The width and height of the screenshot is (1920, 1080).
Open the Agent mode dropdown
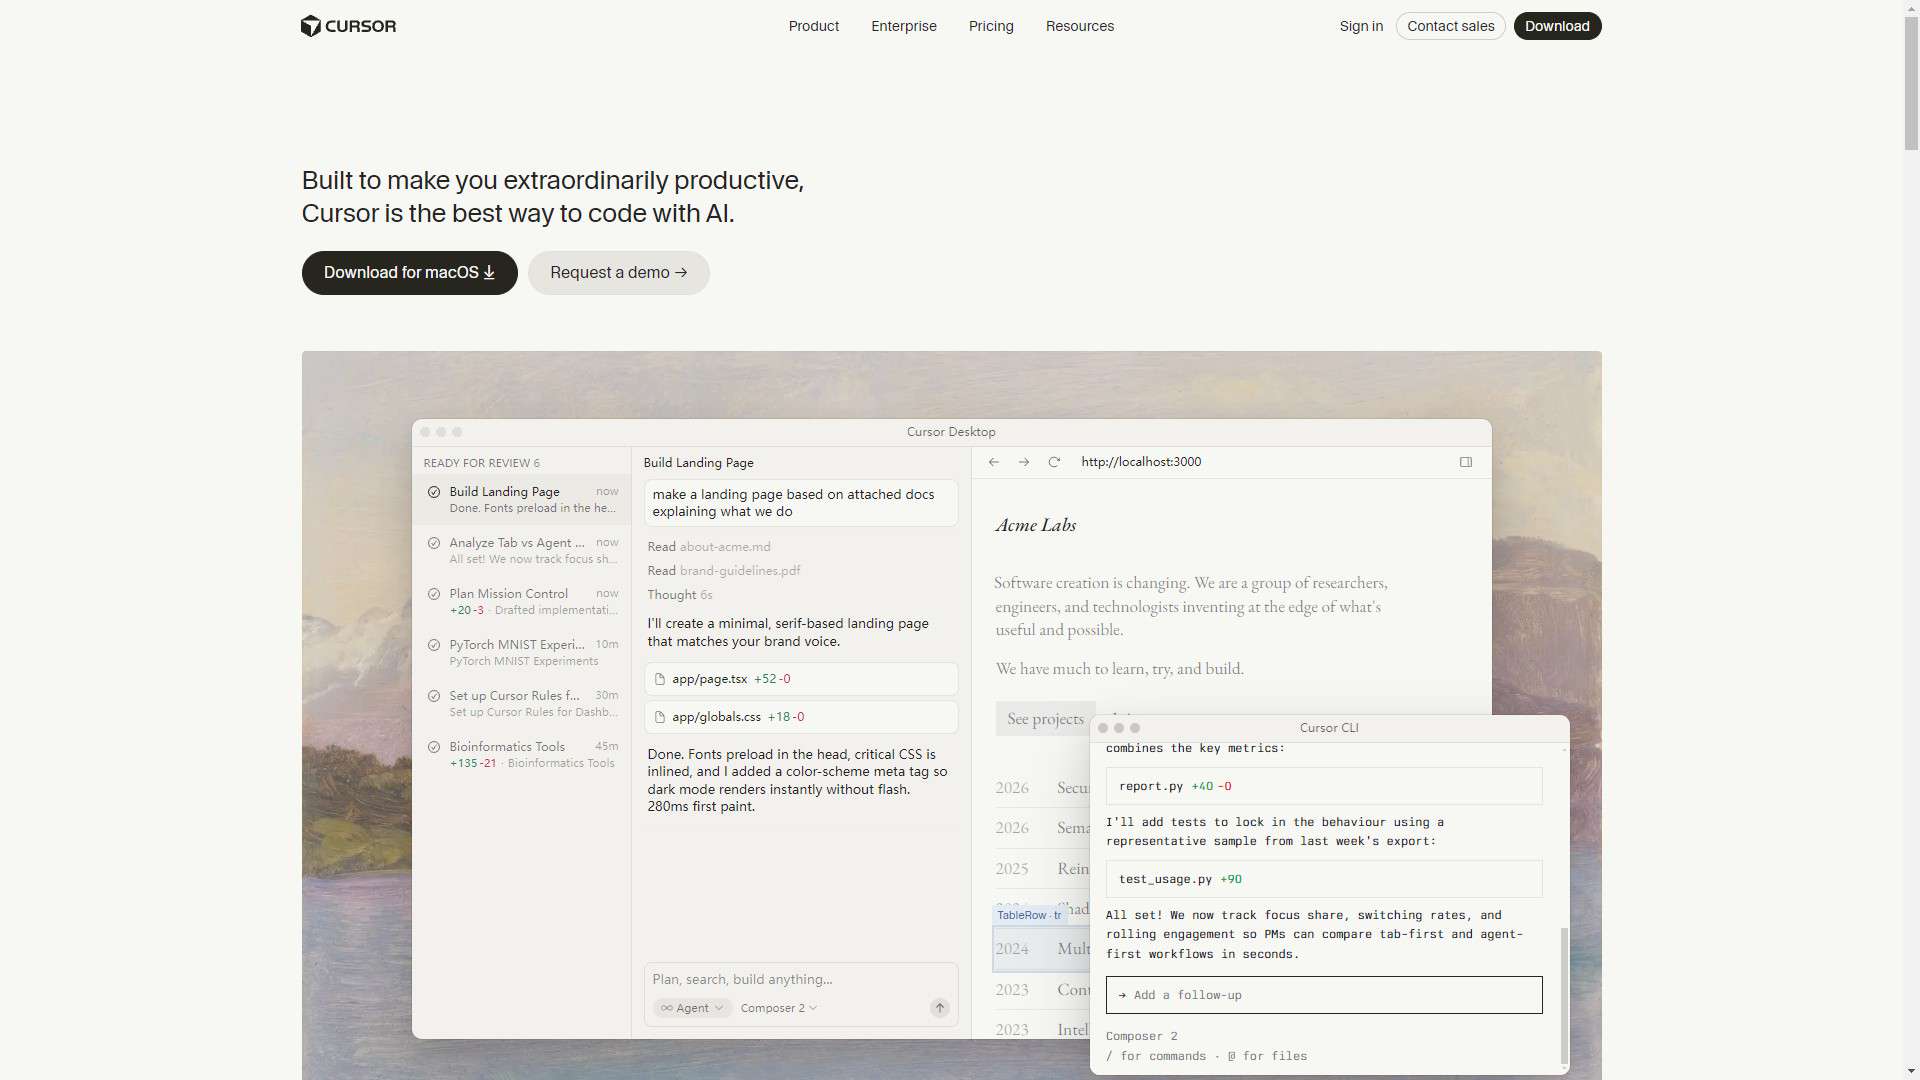[692, 1008]
